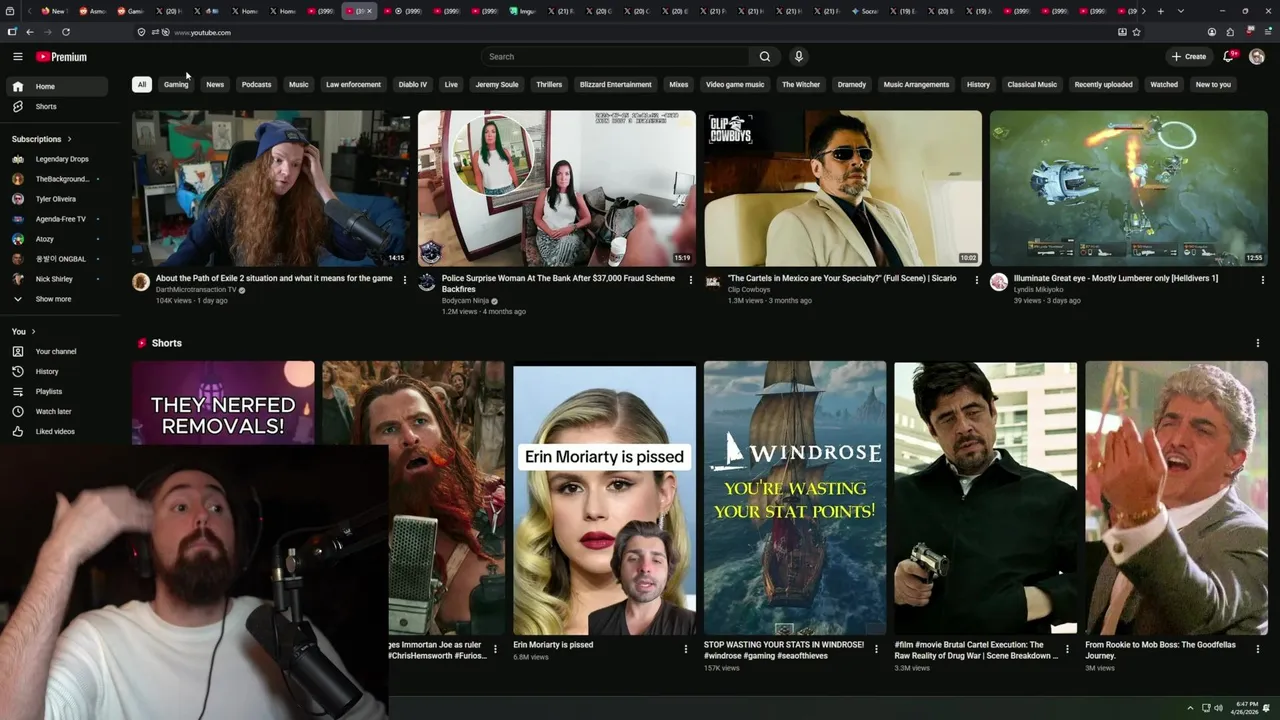
Task: Expand the You section chevron
Action: tap(33, 332)
